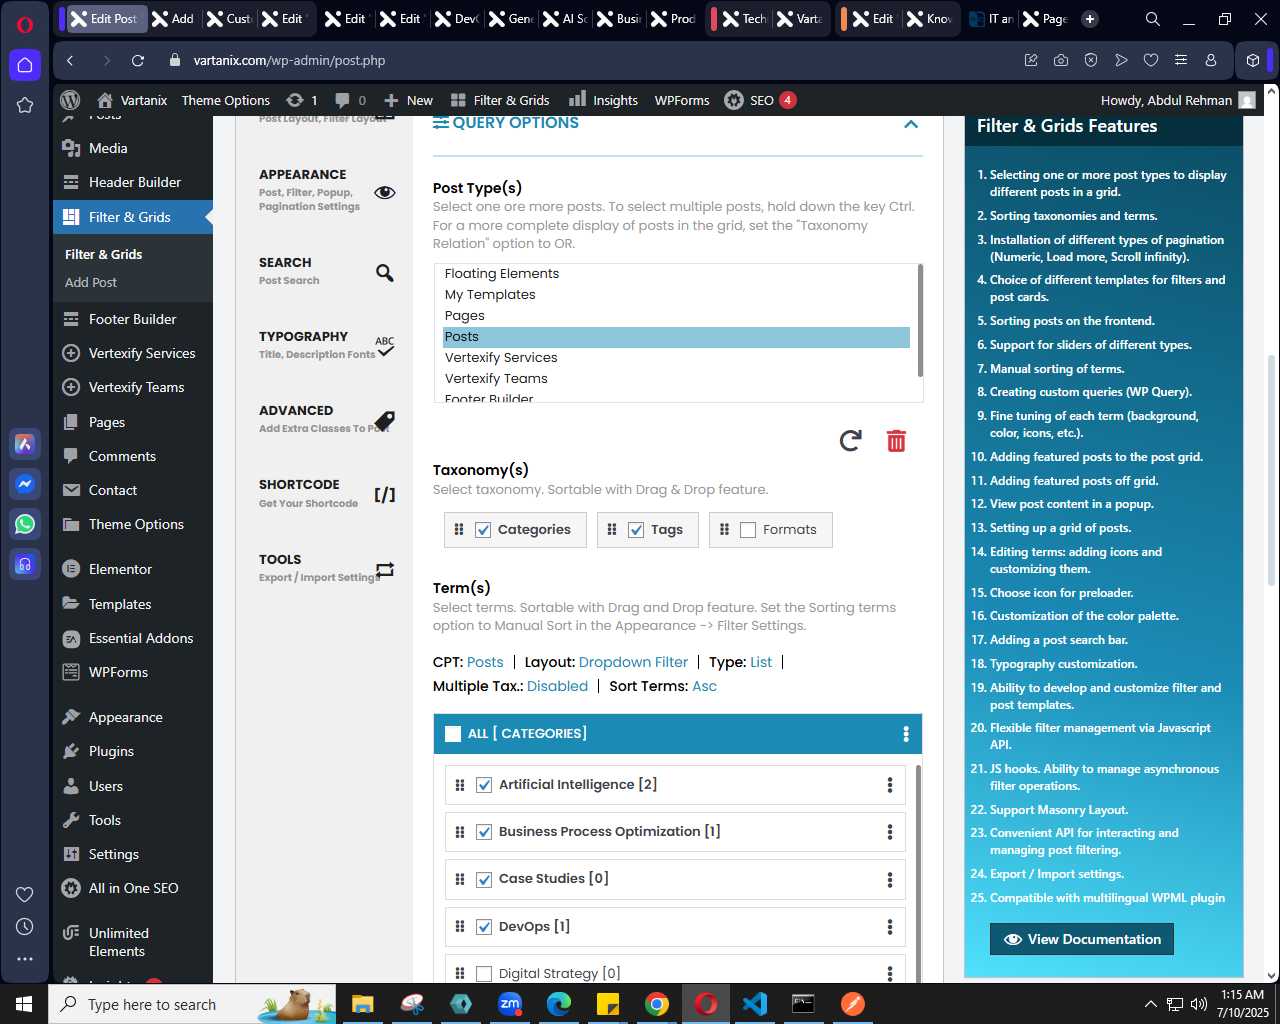This screenshot has height=1024, width=1280.
Task: Click the red trash delete icon
Action: coord(896,441)
